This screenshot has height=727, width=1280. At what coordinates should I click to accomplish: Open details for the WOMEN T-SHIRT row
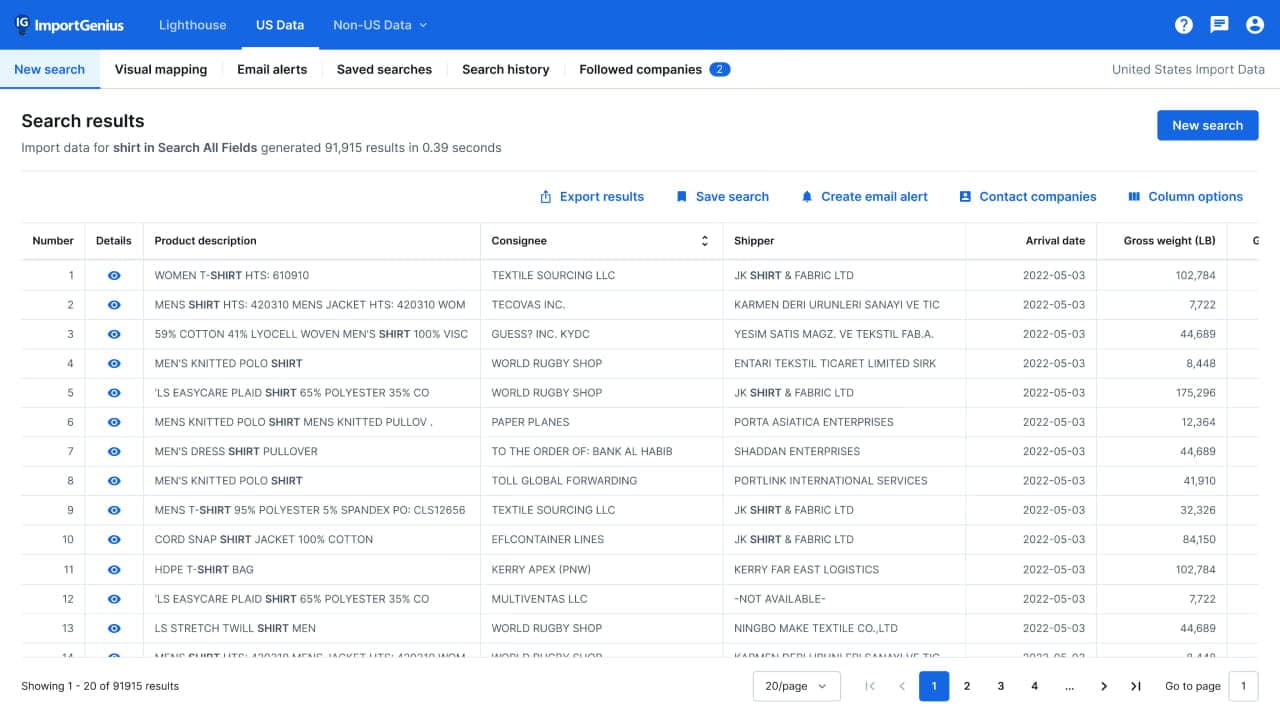(113, 275)
